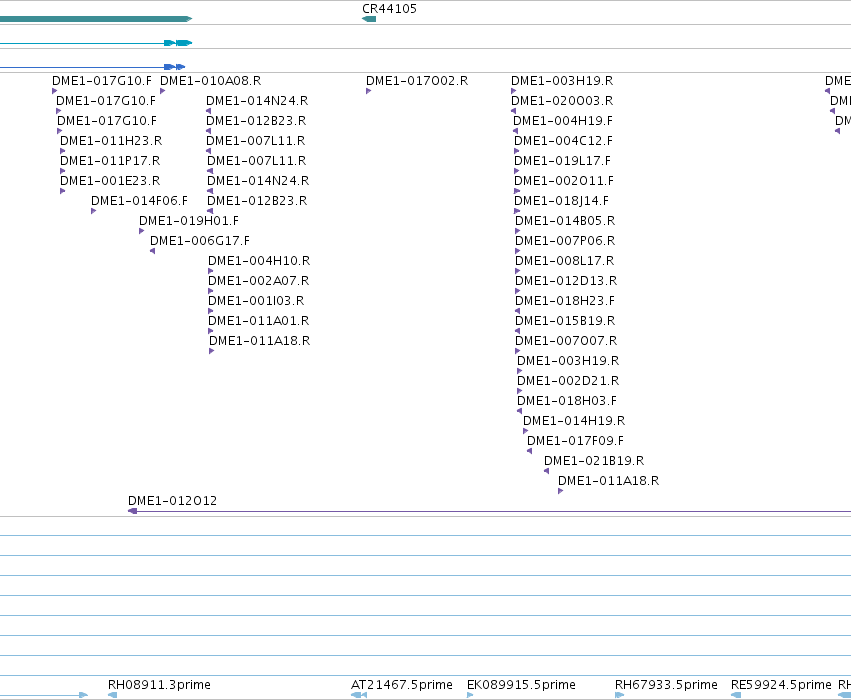Select the DME1-011A01.R label
The height and width of the screenshot is (700, 851).
tap(259, 321)
